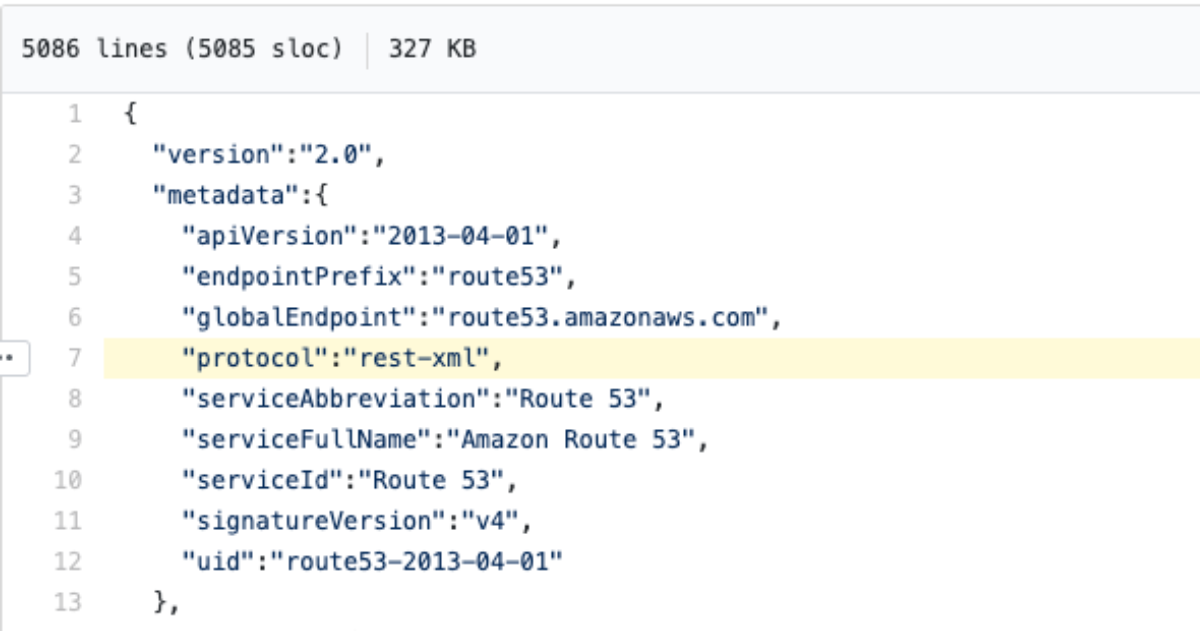
Task: Click line number 13
Action: coord(68,602)
